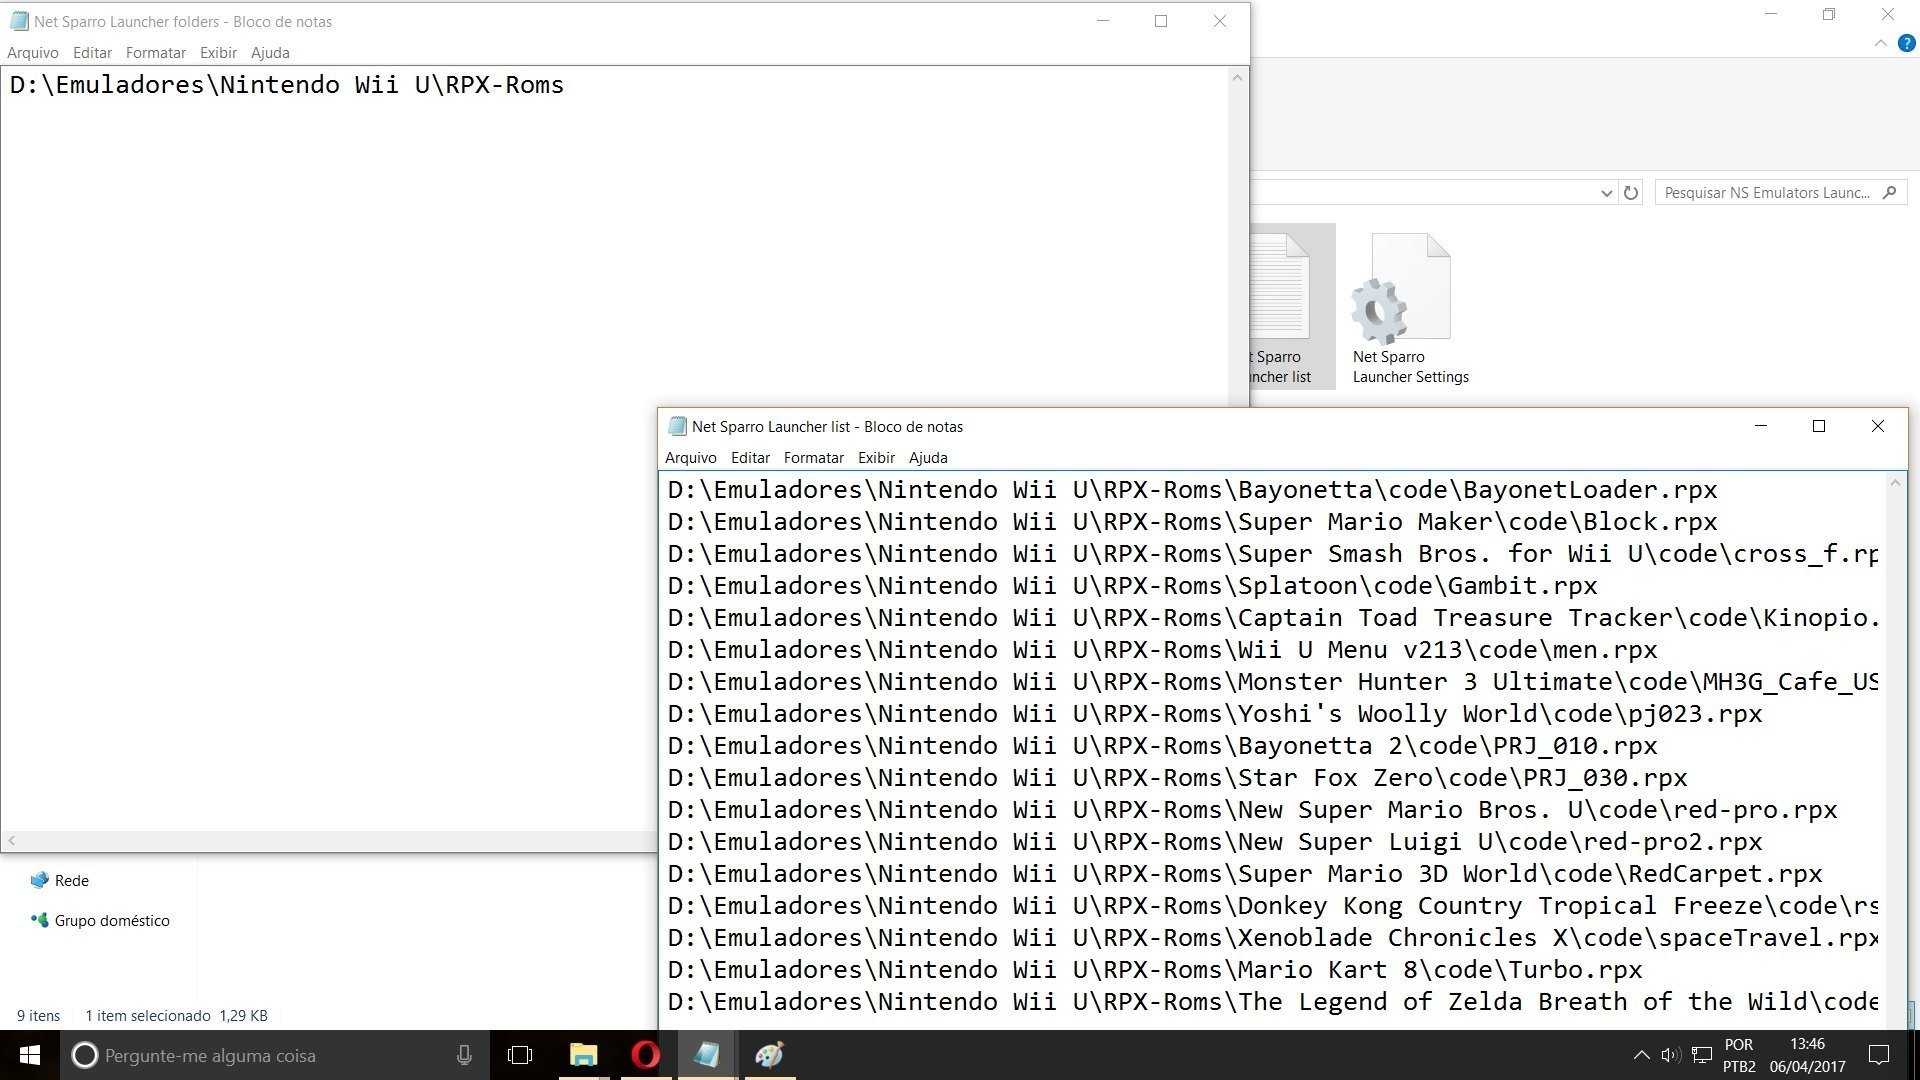Open Ajuda menu in folders Notepad window
Screen dimensions: 1920x1080
[x=270, y=53]
